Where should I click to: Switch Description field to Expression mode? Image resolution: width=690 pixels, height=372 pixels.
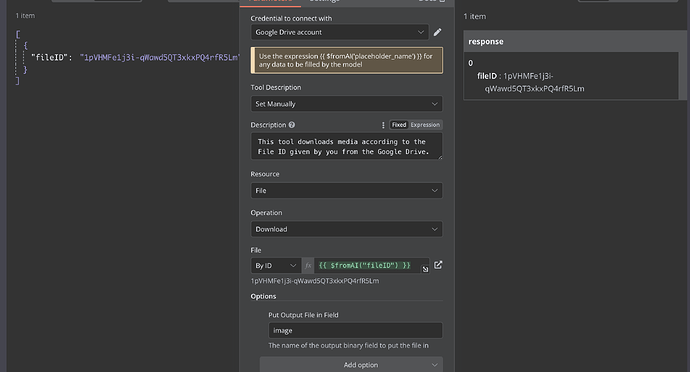(x=425, y=125)
